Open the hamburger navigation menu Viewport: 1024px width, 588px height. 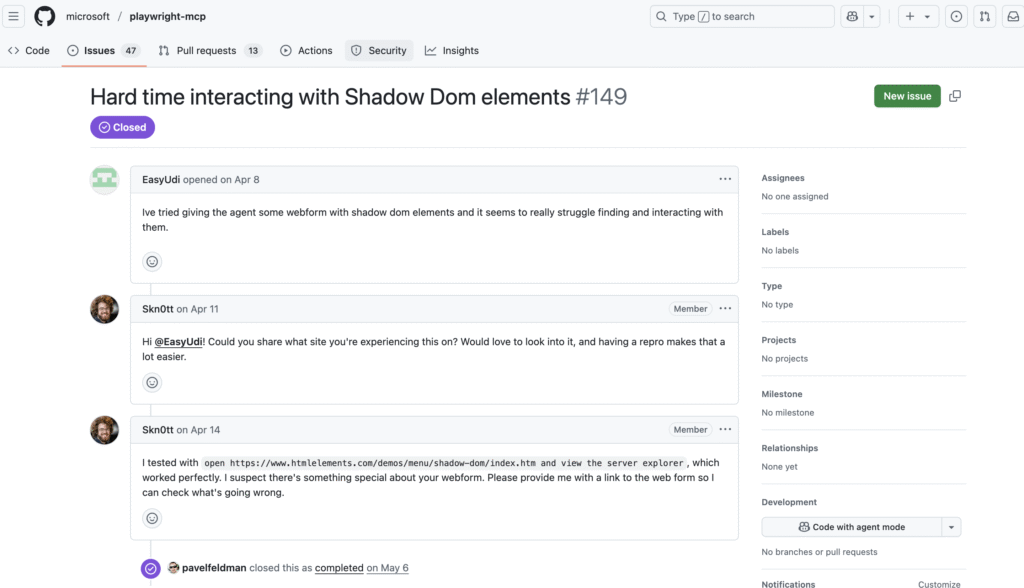coord(14,16)
